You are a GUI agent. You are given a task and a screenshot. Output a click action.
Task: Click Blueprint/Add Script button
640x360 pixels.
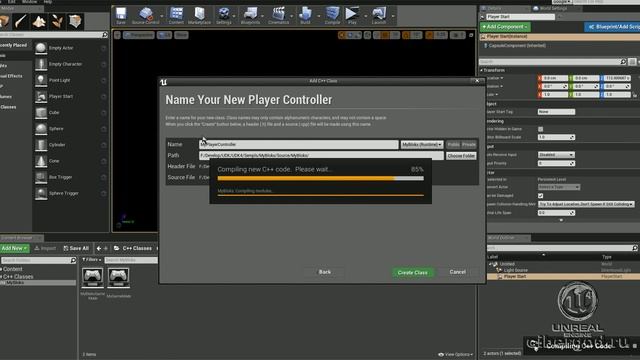coord(613,27)
